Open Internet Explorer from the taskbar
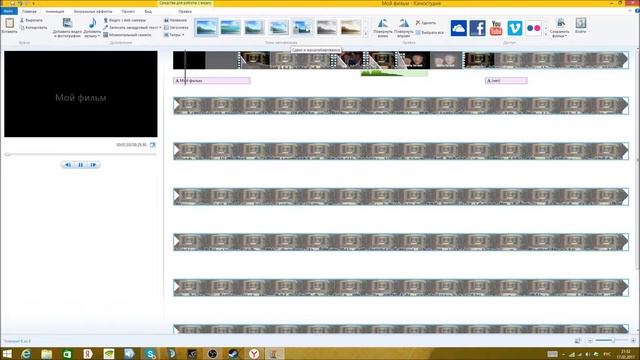 pos(26,354)
